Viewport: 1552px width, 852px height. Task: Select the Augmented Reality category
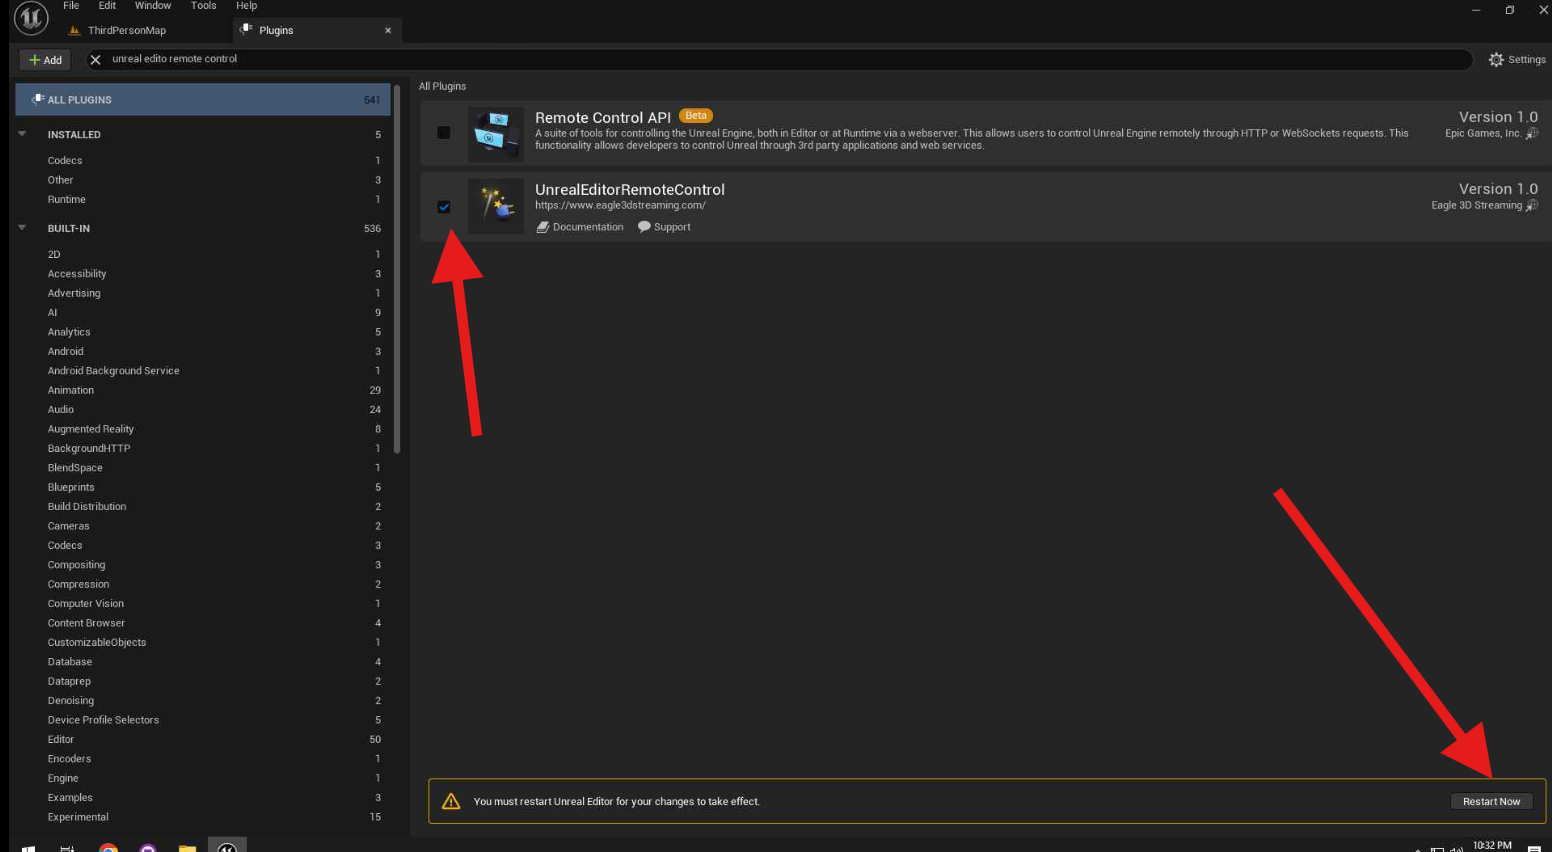pos(91,429)
